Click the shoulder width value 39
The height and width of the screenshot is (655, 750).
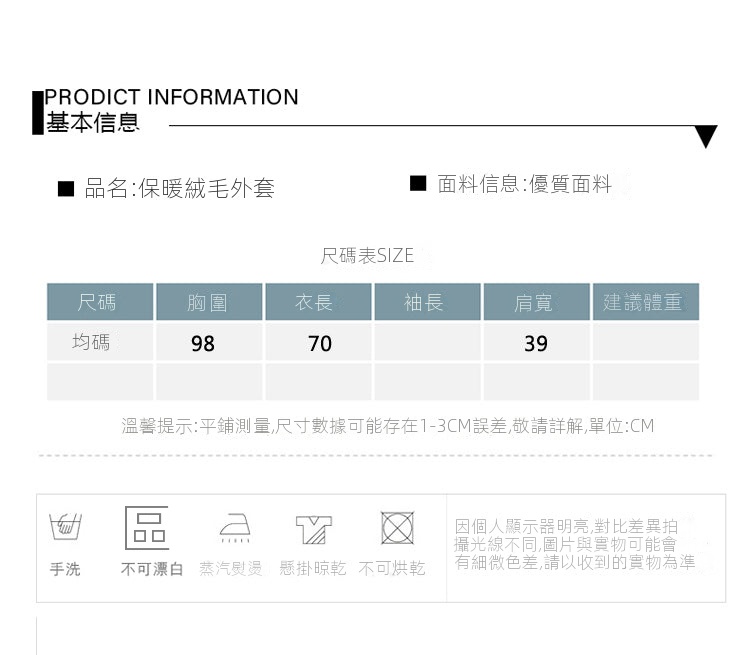(536, 344)
